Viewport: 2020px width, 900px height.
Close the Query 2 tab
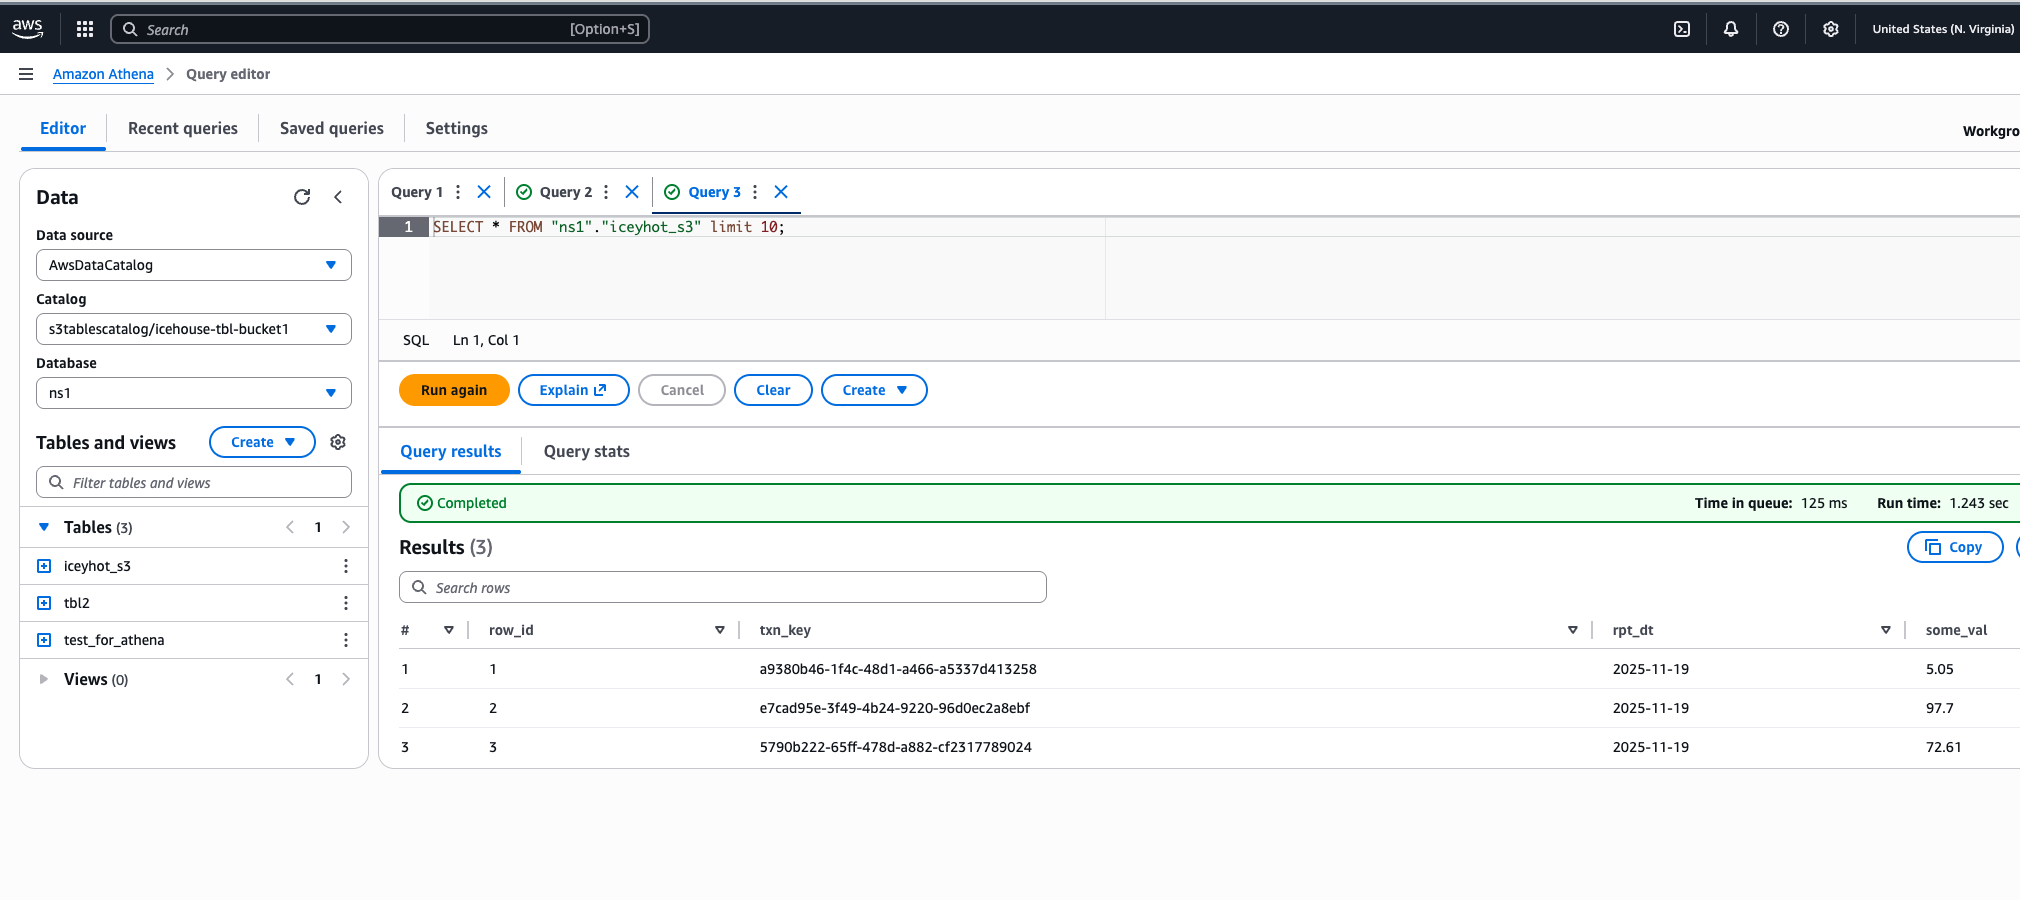(x=632, y=192)
